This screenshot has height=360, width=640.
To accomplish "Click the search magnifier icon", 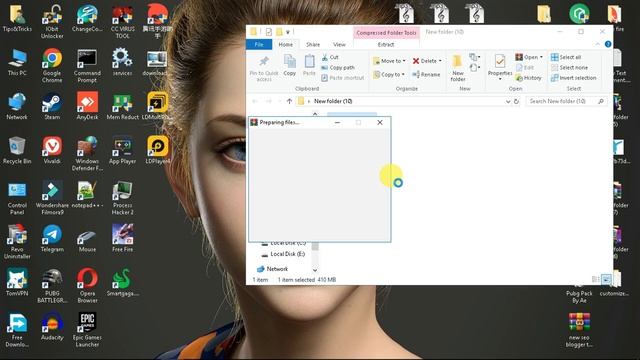I will tap(601, 101).
